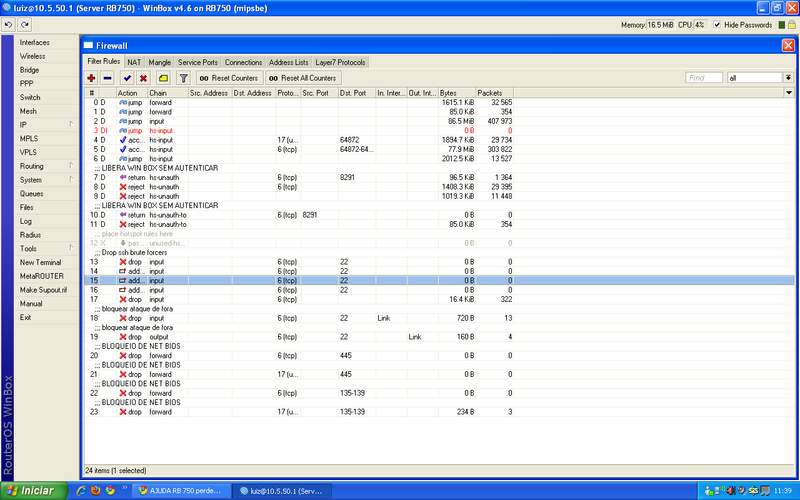Open the Address Lists tab
This screenshot has width=800, height=500.
[288, 62]
